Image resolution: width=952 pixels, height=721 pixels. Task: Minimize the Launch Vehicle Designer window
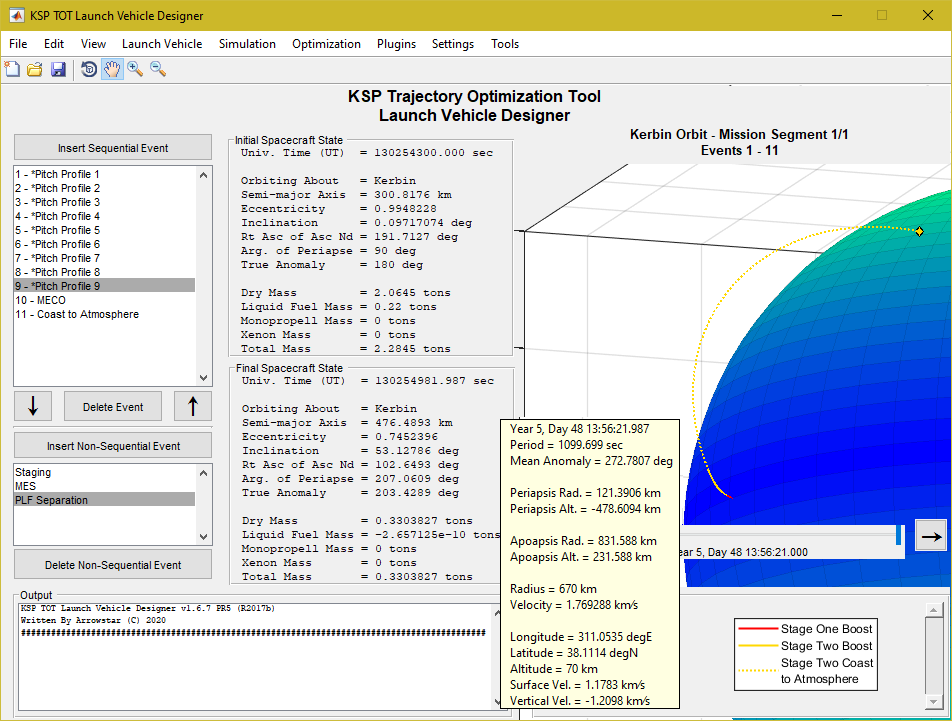point(837,15)
